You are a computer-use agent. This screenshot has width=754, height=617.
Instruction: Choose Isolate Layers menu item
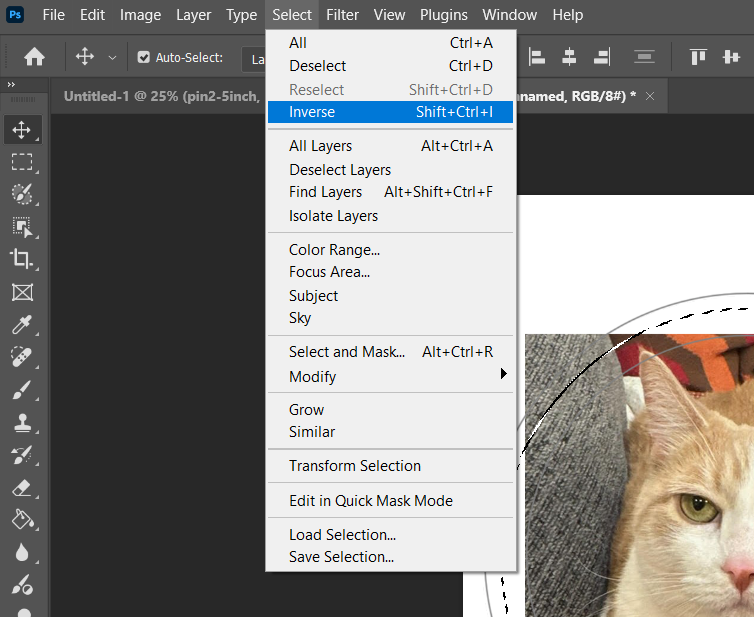pyautogui.click(x=390, y=216)
